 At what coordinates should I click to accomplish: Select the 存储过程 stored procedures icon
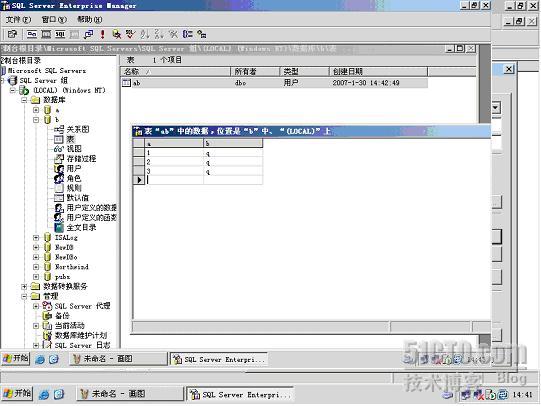[59, 159]
